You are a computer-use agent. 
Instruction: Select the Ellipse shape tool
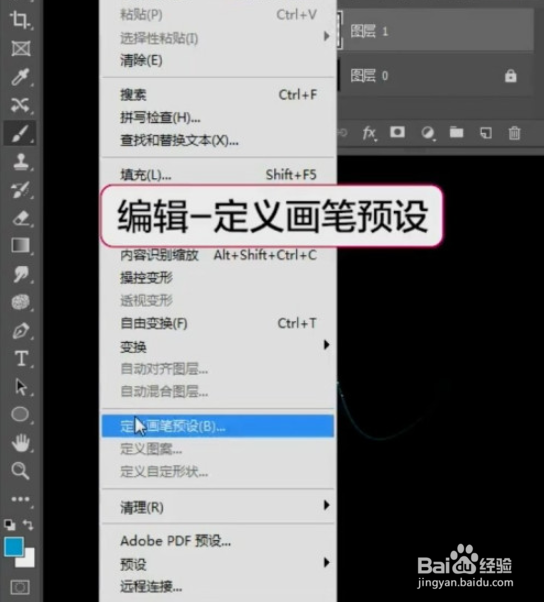20,415
